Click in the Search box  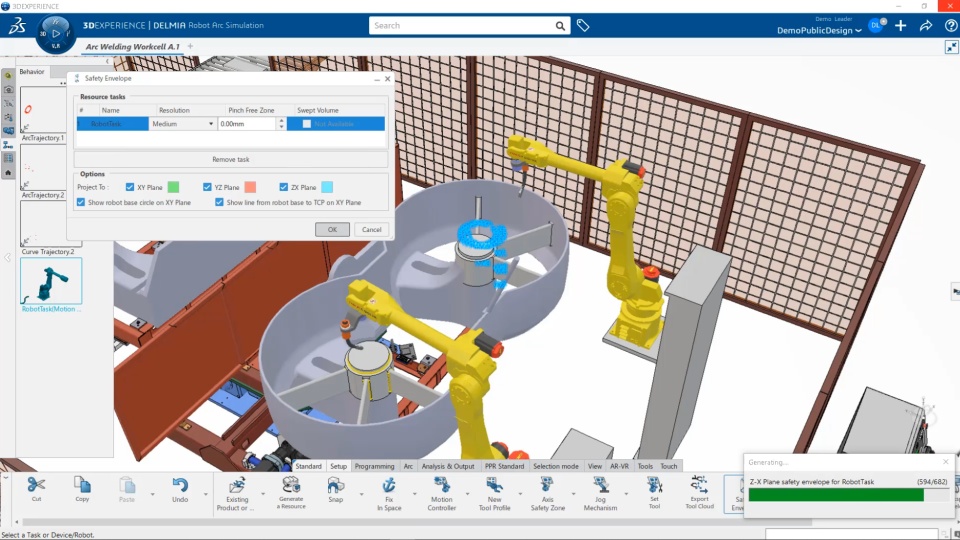(x=462, y=26)
